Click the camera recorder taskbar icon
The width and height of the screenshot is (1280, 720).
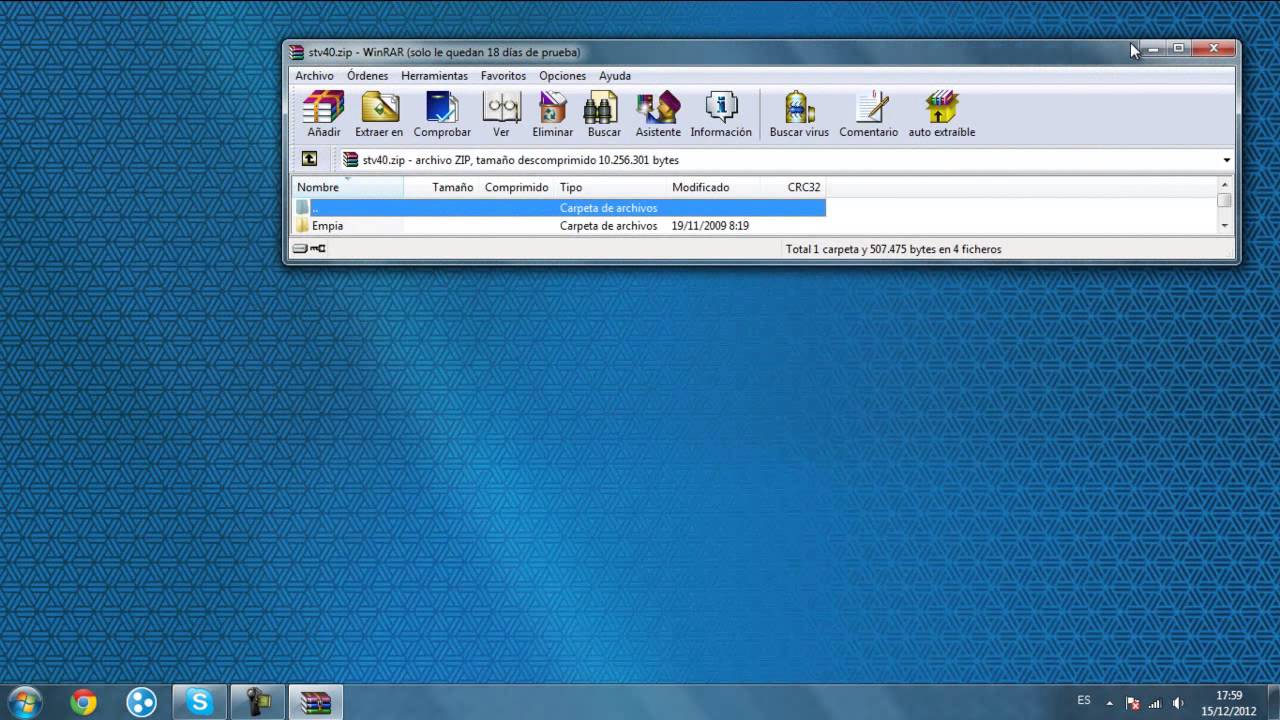point(258,703)
